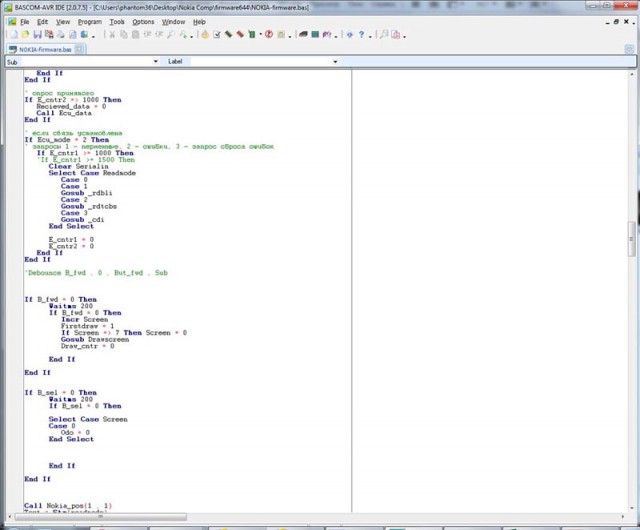
Task: Print the code using the printer icon
Action: point(60,35)
